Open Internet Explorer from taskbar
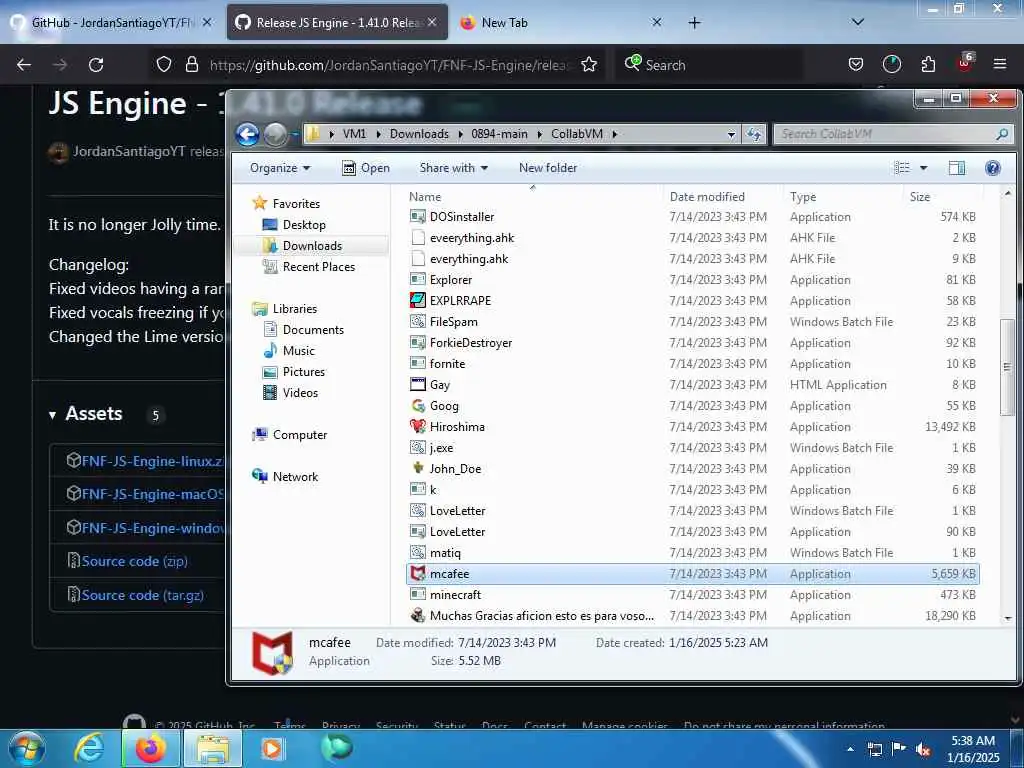The image size is (1024, 768). pos(89,748)
